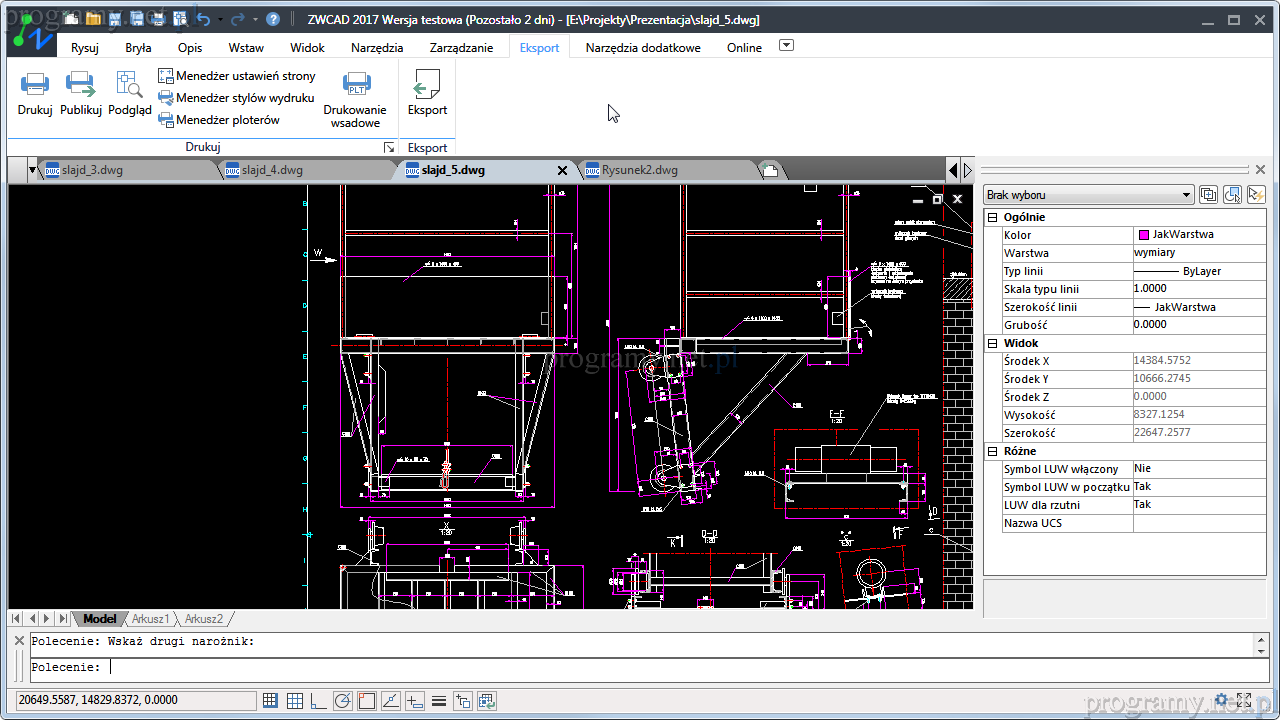
Task: Switch to the slajd_3.dwg document tab
Action: coord(92,170)
